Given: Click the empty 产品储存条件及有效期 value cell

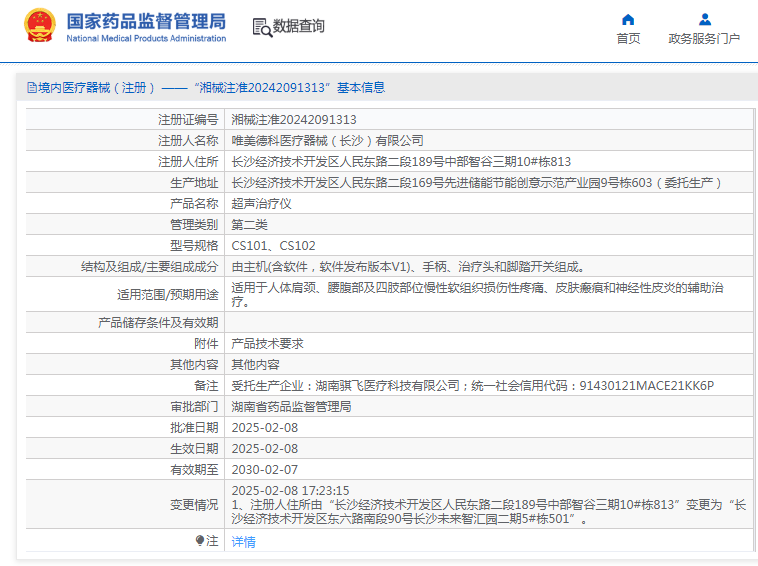Looking at the screenshot, I should coord(489,322).
